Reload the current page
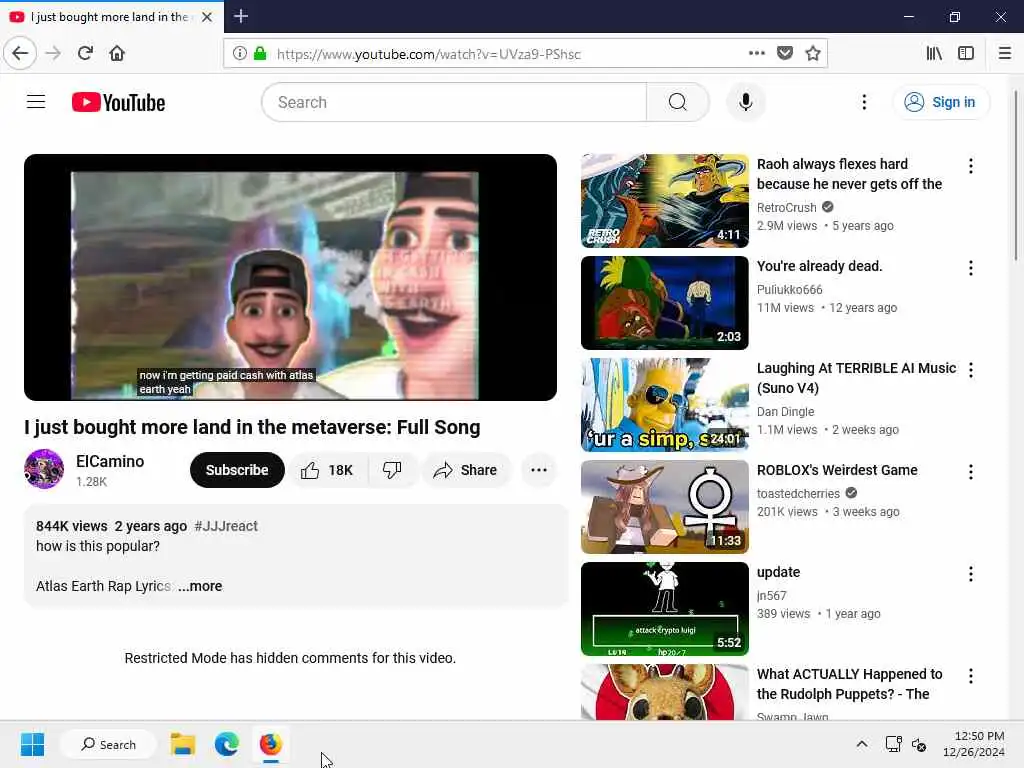 pyautogui.click(x=85, y=53)
